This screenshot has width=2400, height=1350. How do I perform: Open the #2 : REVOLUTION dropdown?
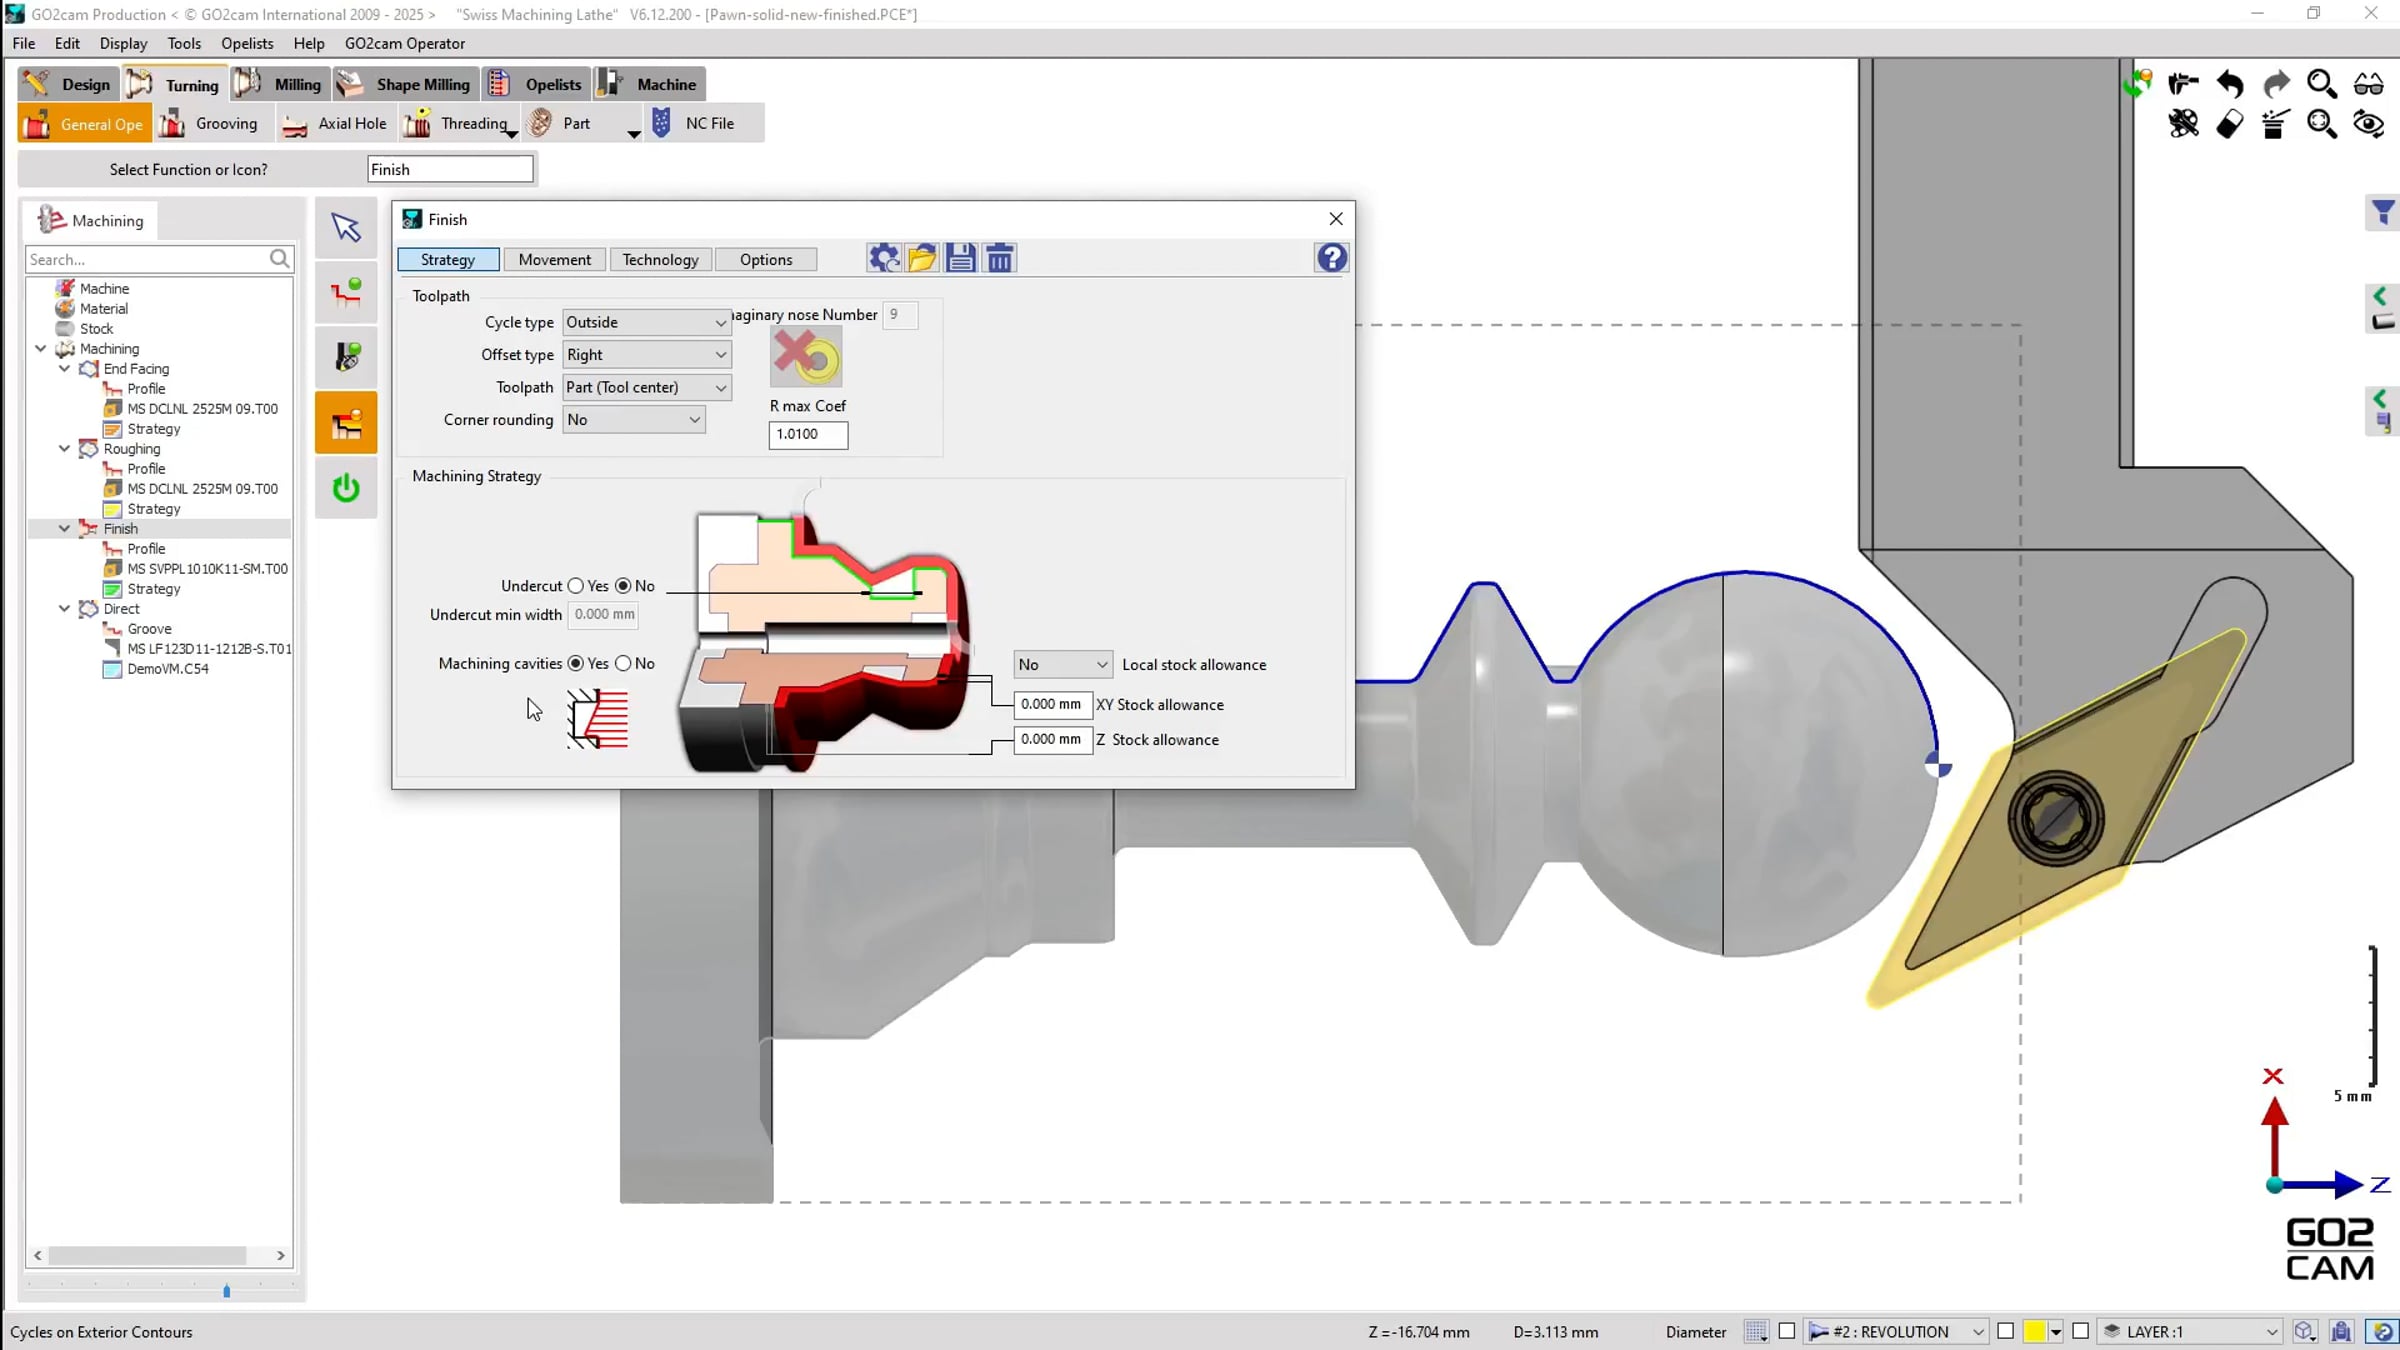click(x=1896, y=1331)
